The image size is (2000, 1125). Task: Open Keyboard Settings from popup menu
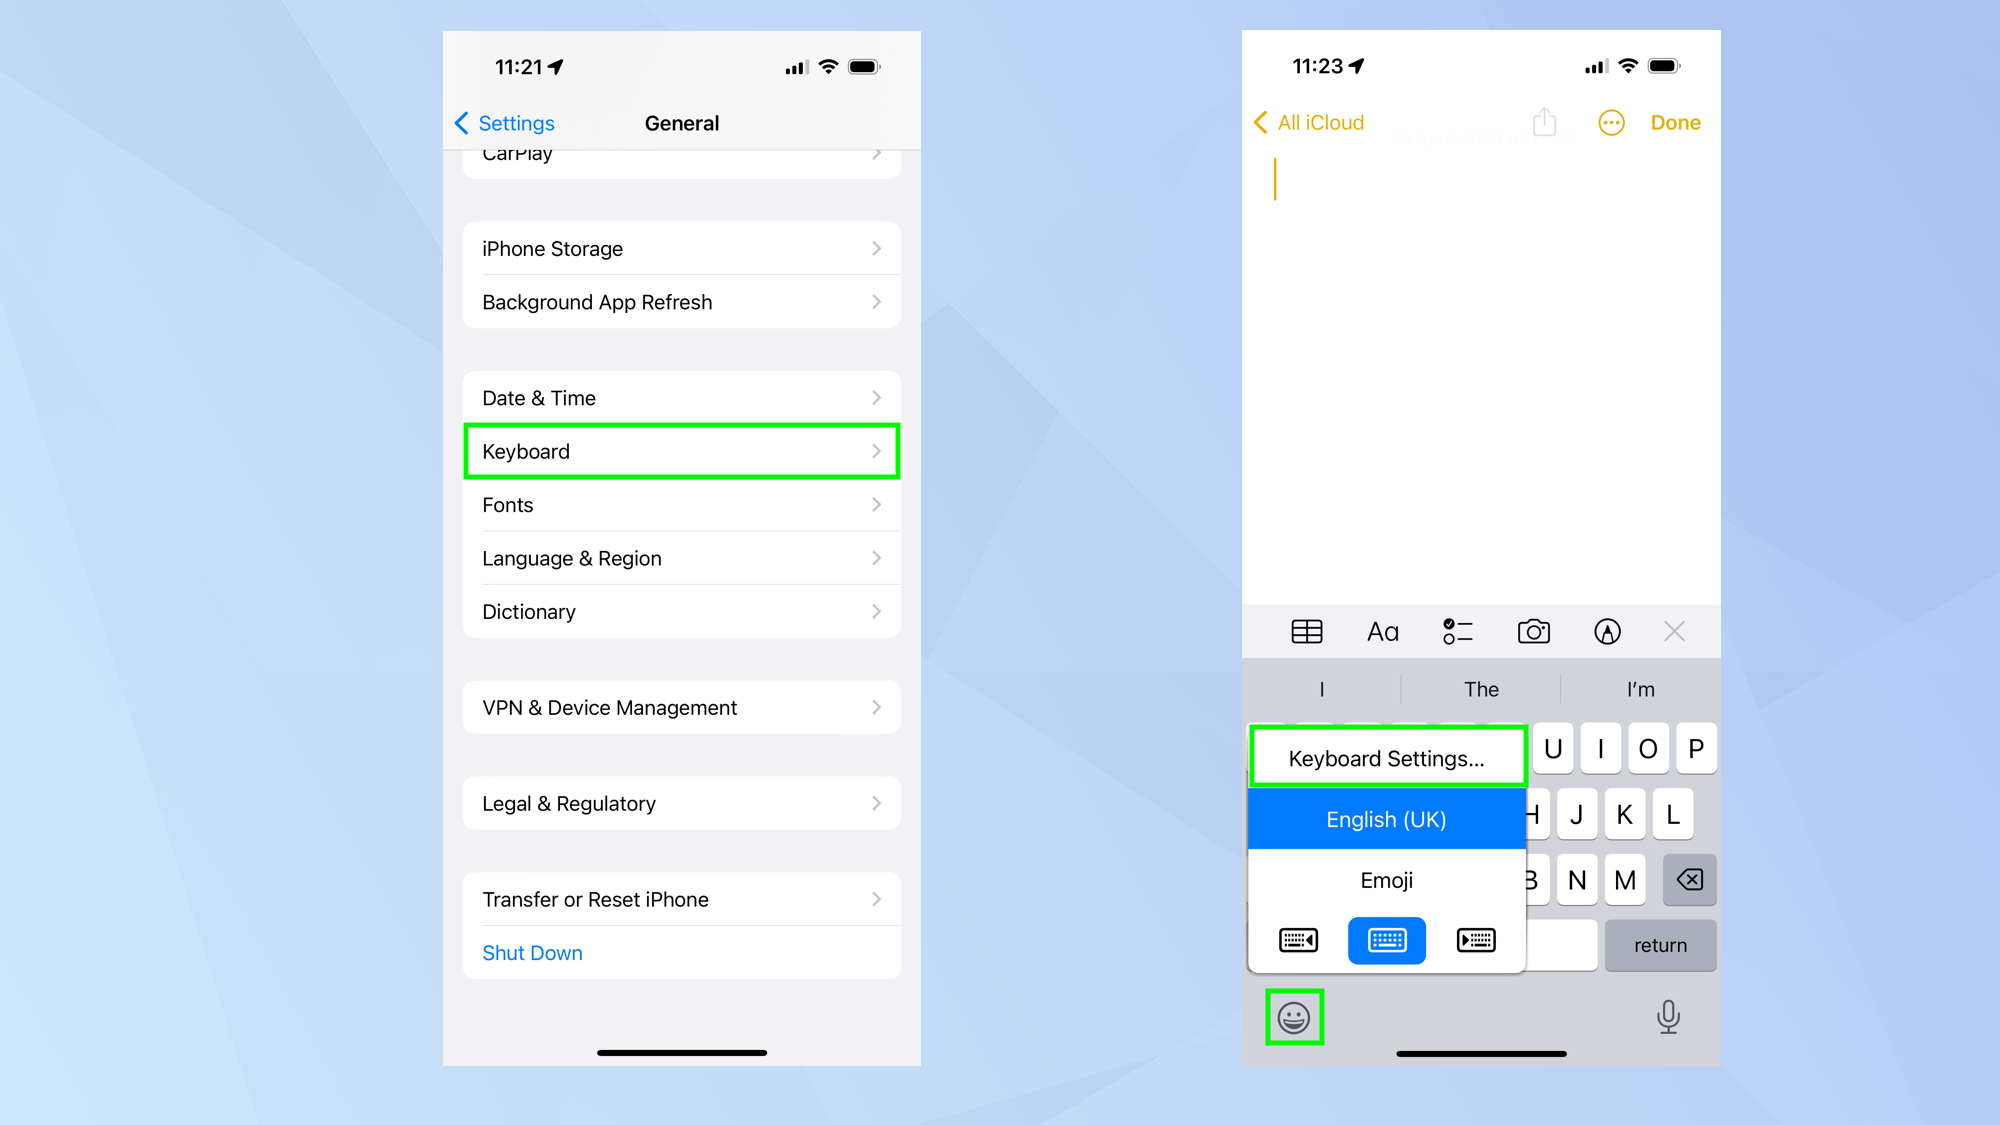(1386, 757)
